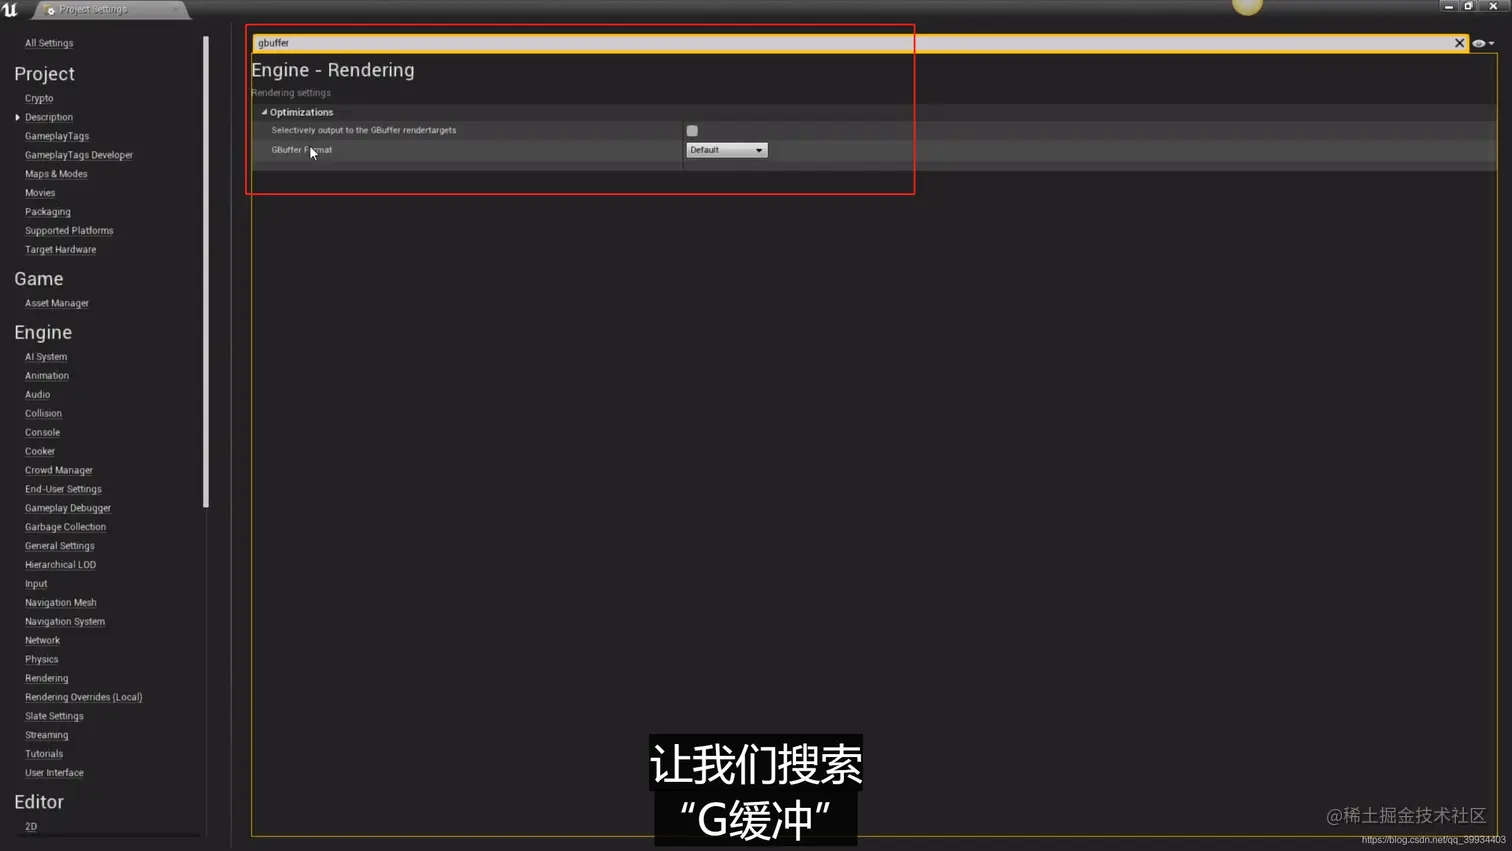Collapse the Optimizations section
Viewport: 1512px width, 851px height.
click(x=264, y=112)
